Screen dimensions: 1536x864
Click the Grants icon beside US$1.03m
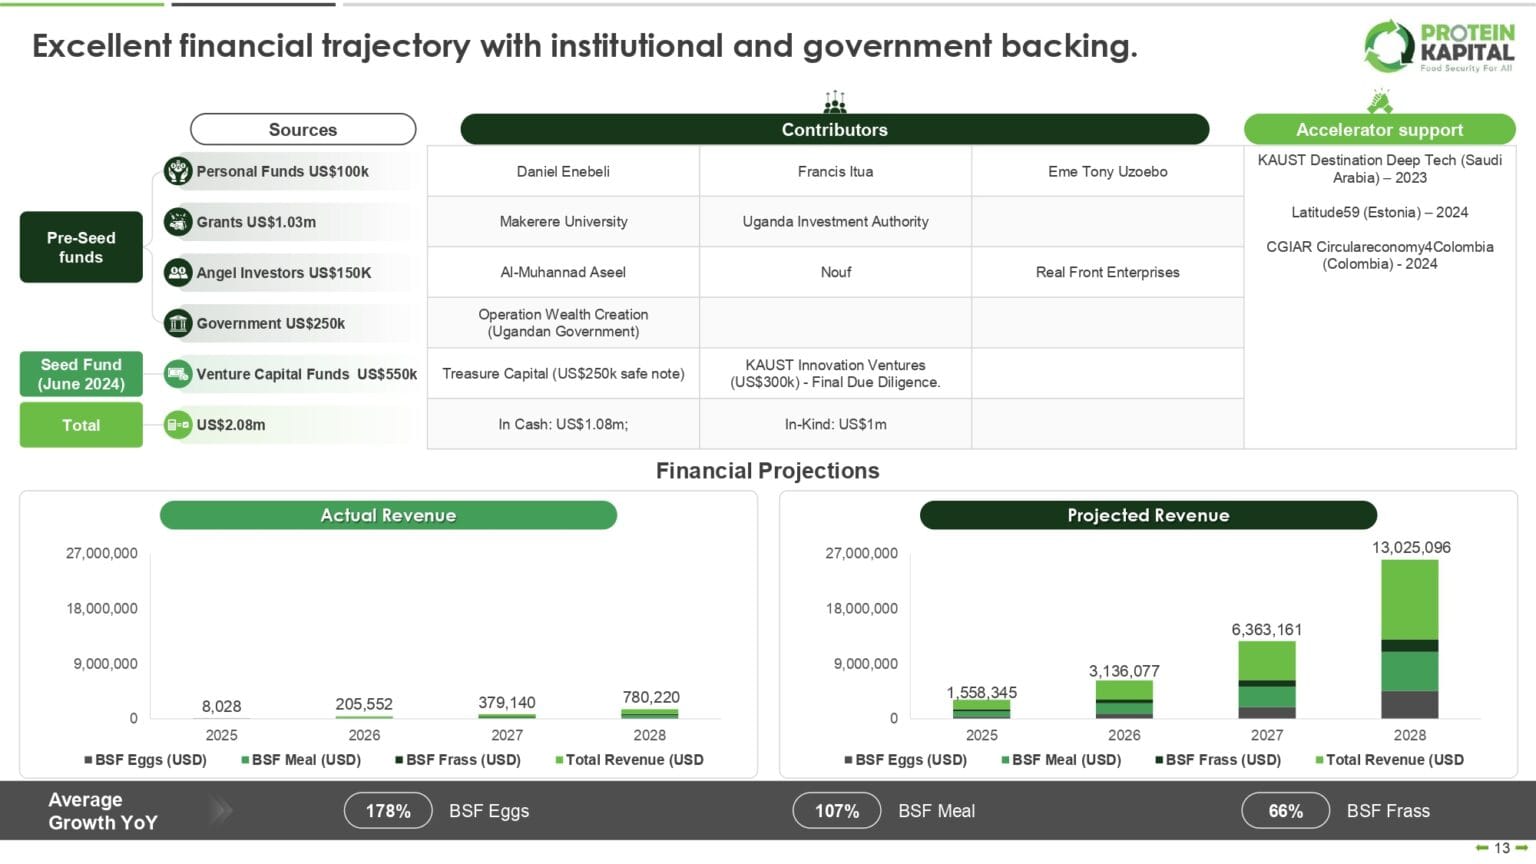(178, 222)
